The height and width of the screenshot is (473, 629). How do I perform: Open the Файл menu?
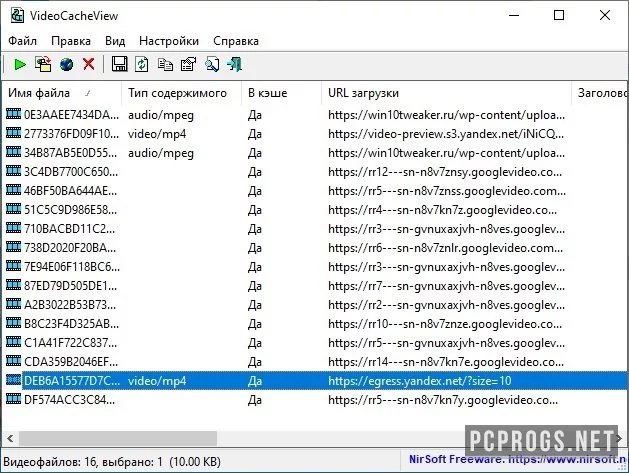[22, 41]
